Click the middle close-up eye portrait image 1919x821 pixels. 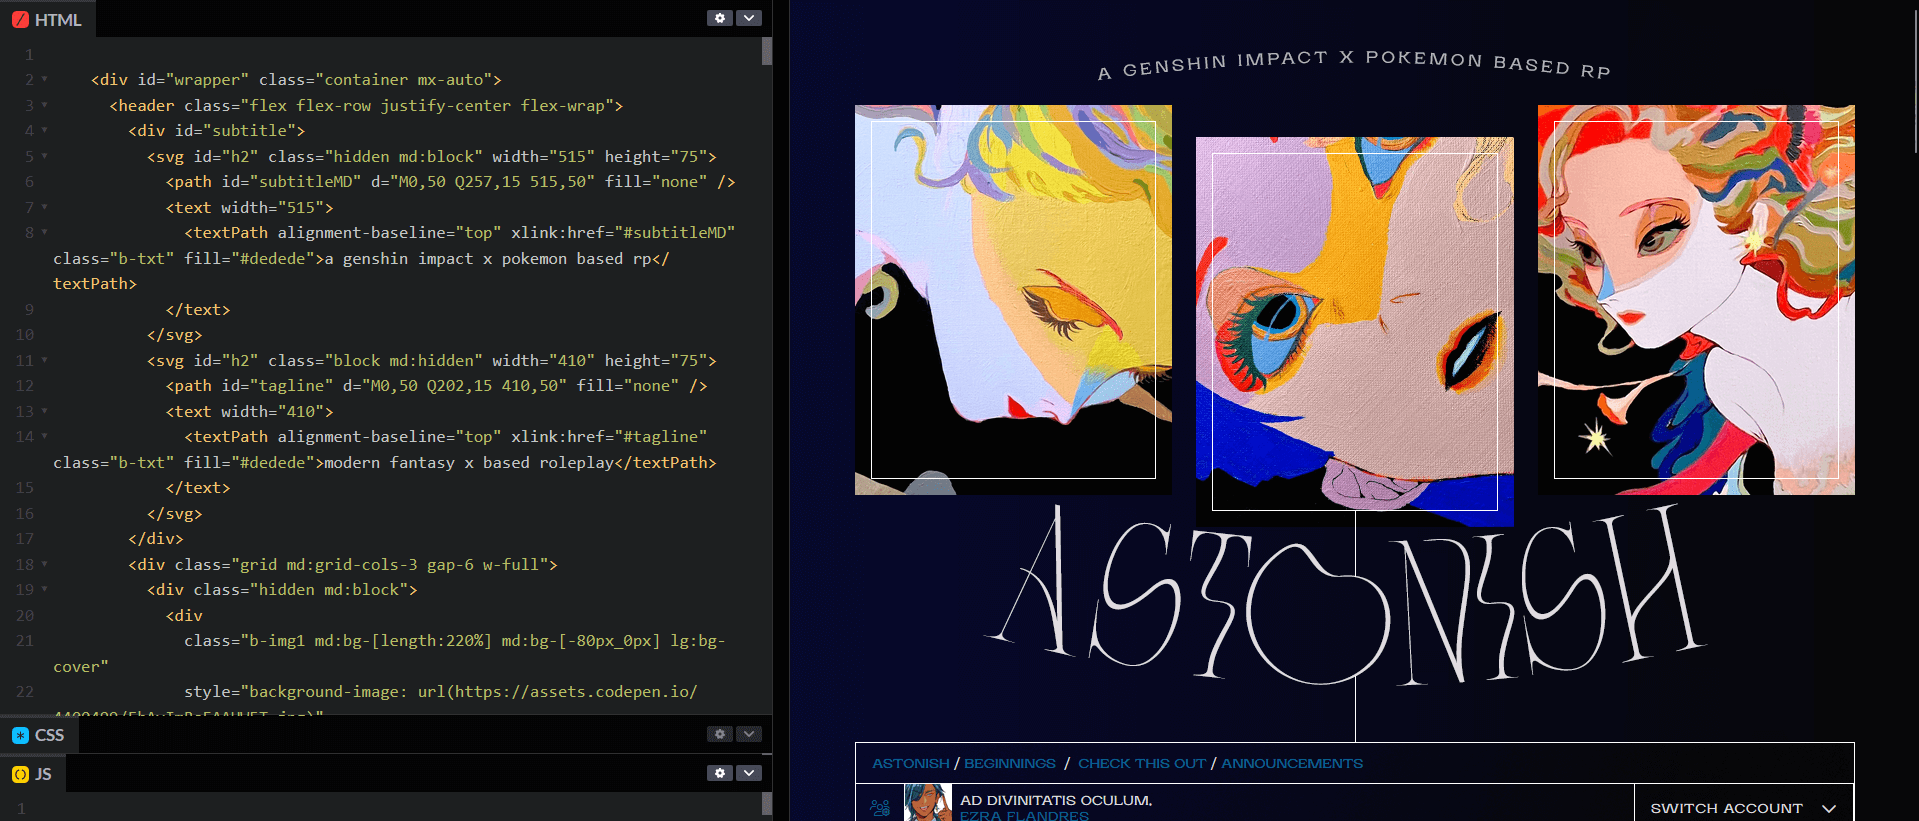pyautogui.click(x=1355, y=331)
